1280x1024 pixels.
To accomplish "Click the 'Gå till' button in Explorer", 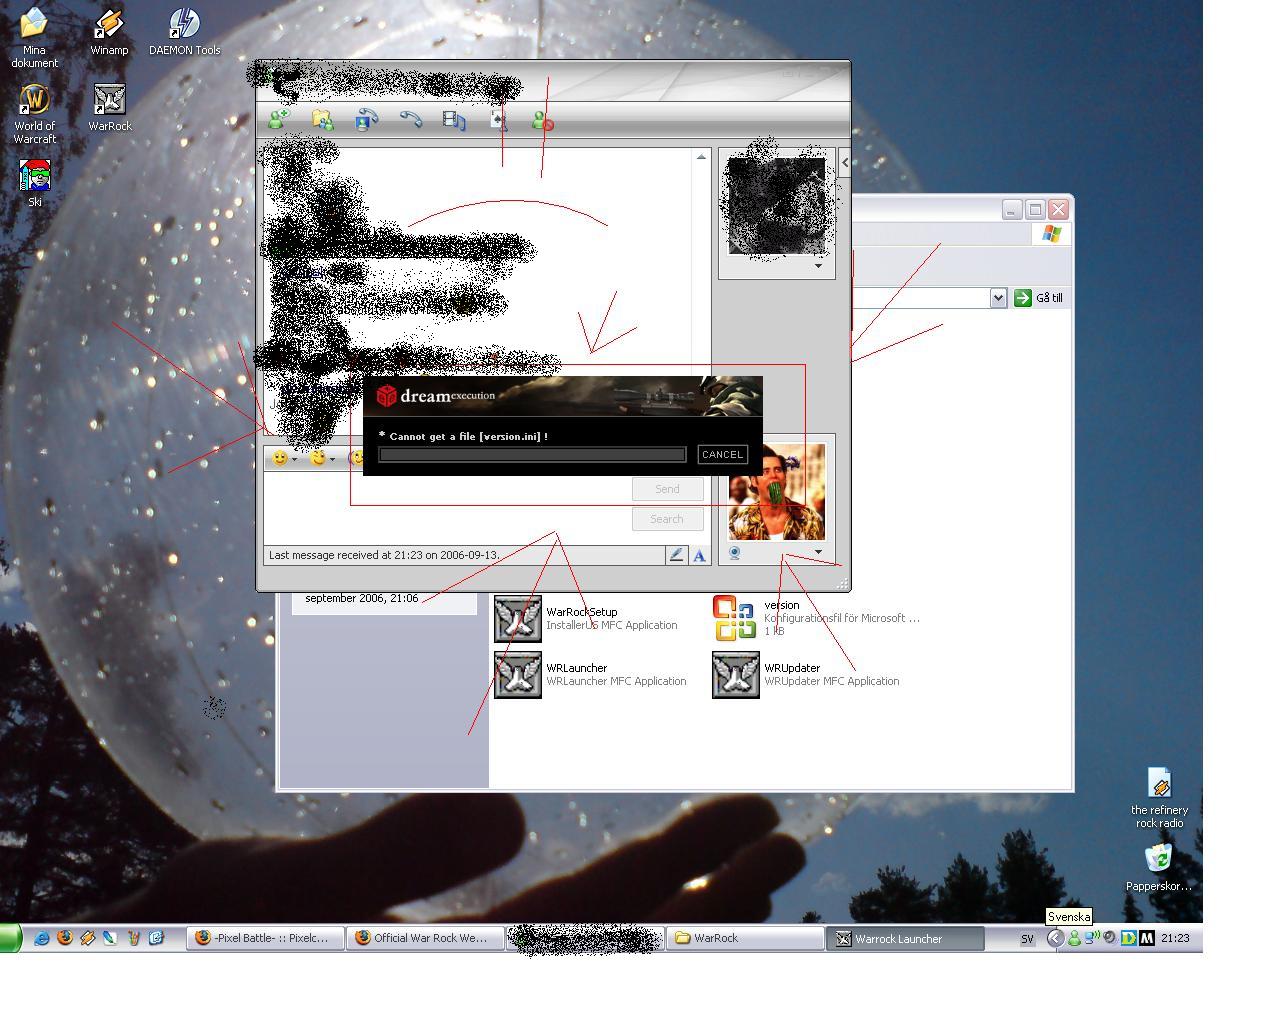I will point(1039,298).
